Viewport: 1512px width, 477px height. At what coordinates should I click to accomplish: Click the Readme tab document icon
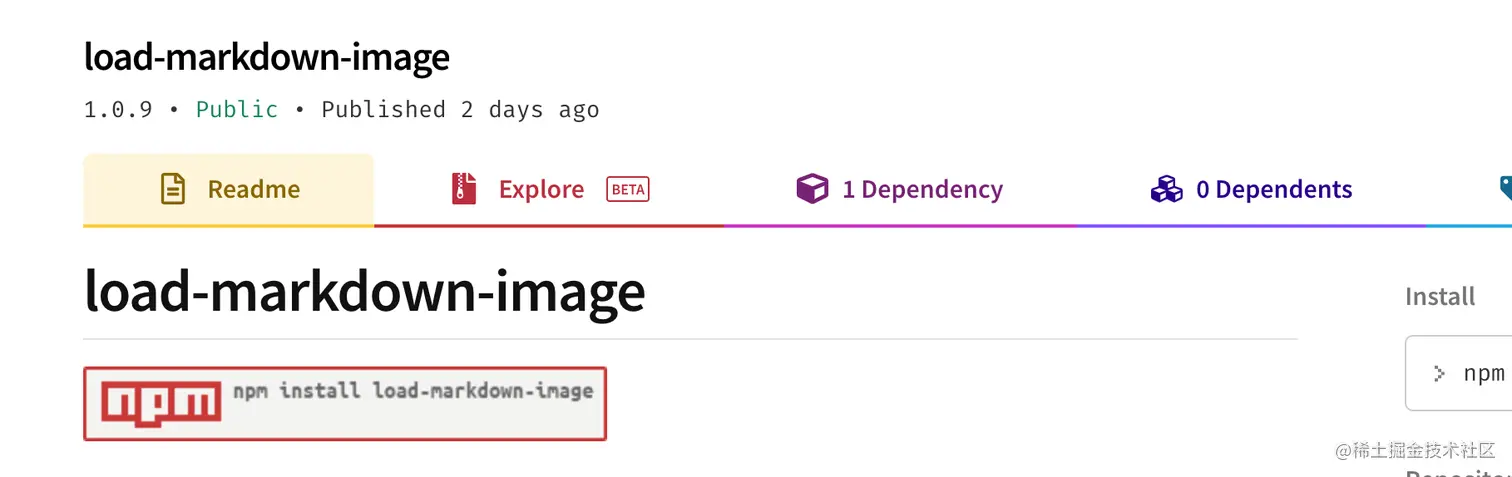[173, 189]
